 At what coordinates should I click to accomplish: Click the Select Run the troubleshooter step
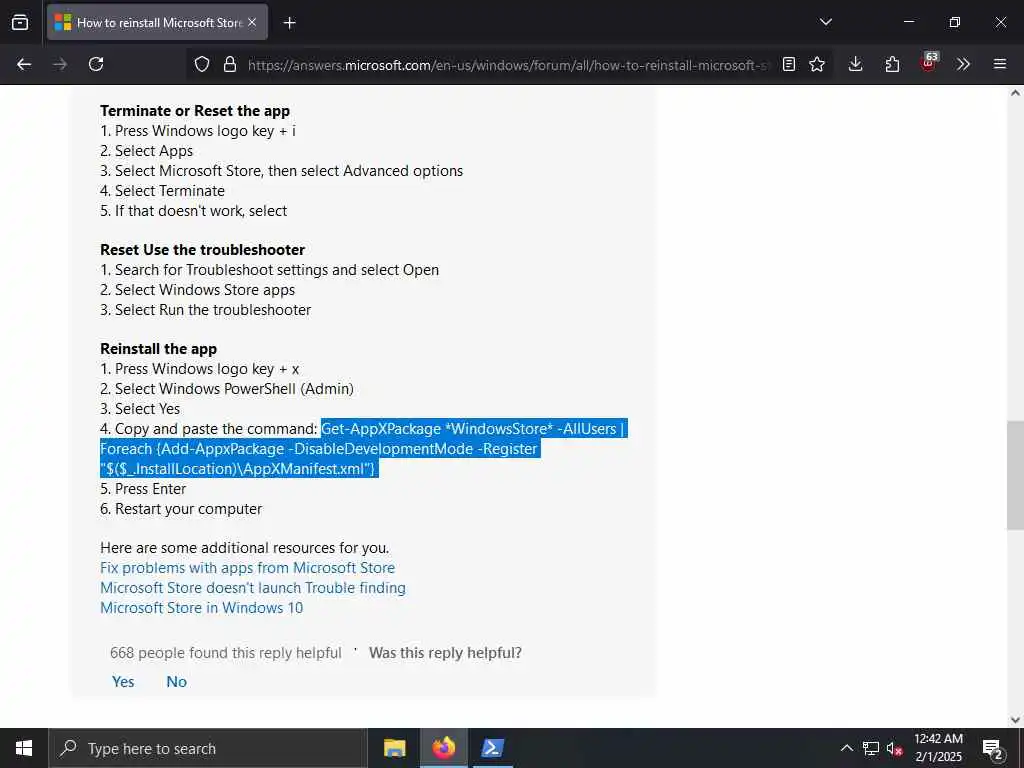coord(205,310)
